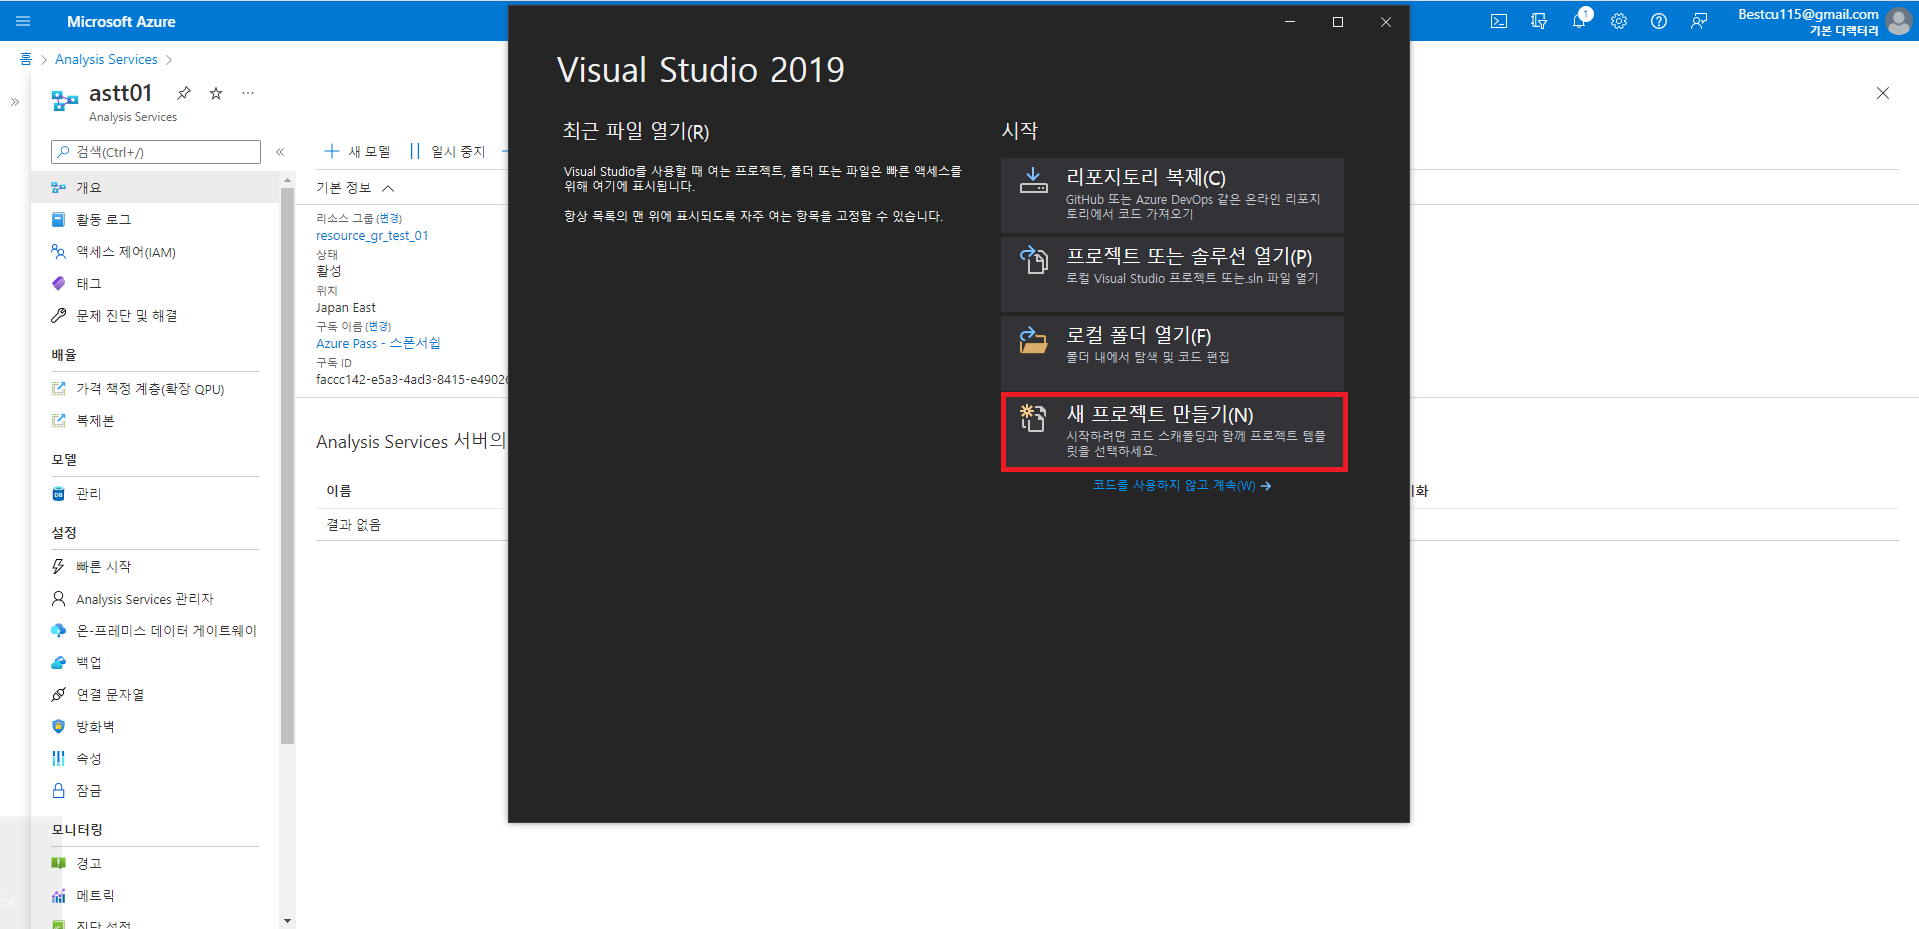Open the notifications bell
The width and height of the screenshot is (1919, 929).
pos(1579,21)
